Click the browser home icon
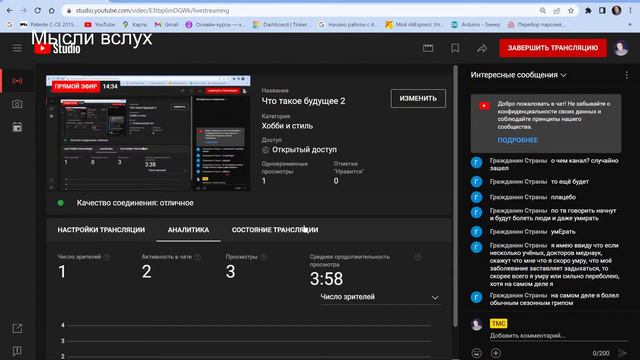Viewport: 640px width, 360px height. pos(51,11)
